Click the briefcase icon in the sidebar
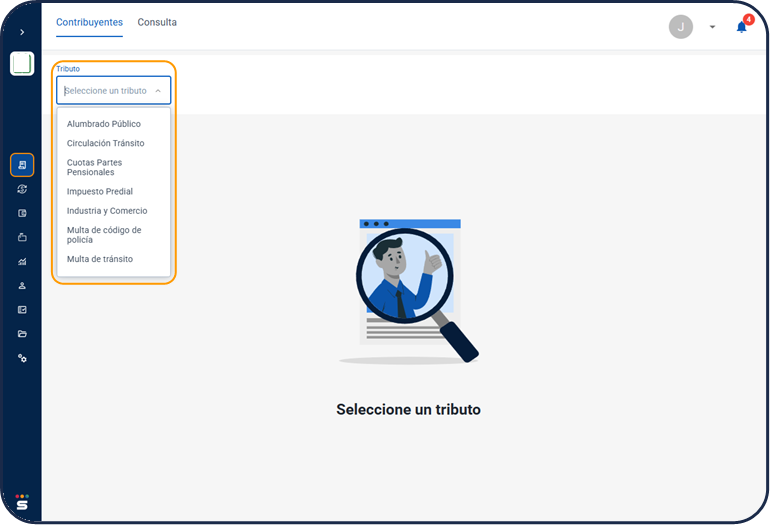Screen dimensions: 770x526 tap(22, 237)
